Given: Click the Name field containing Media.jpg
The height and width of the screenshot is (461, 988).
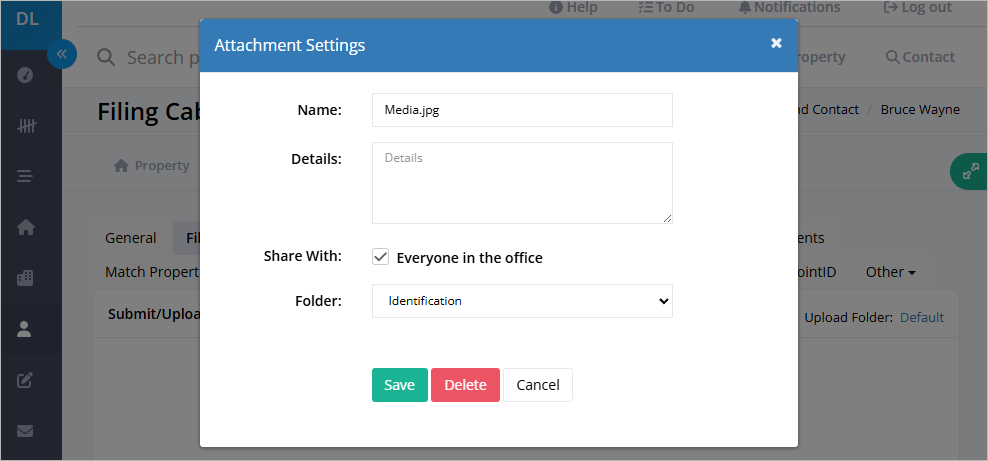Looking at the screenshot, I should pos(522,110).
